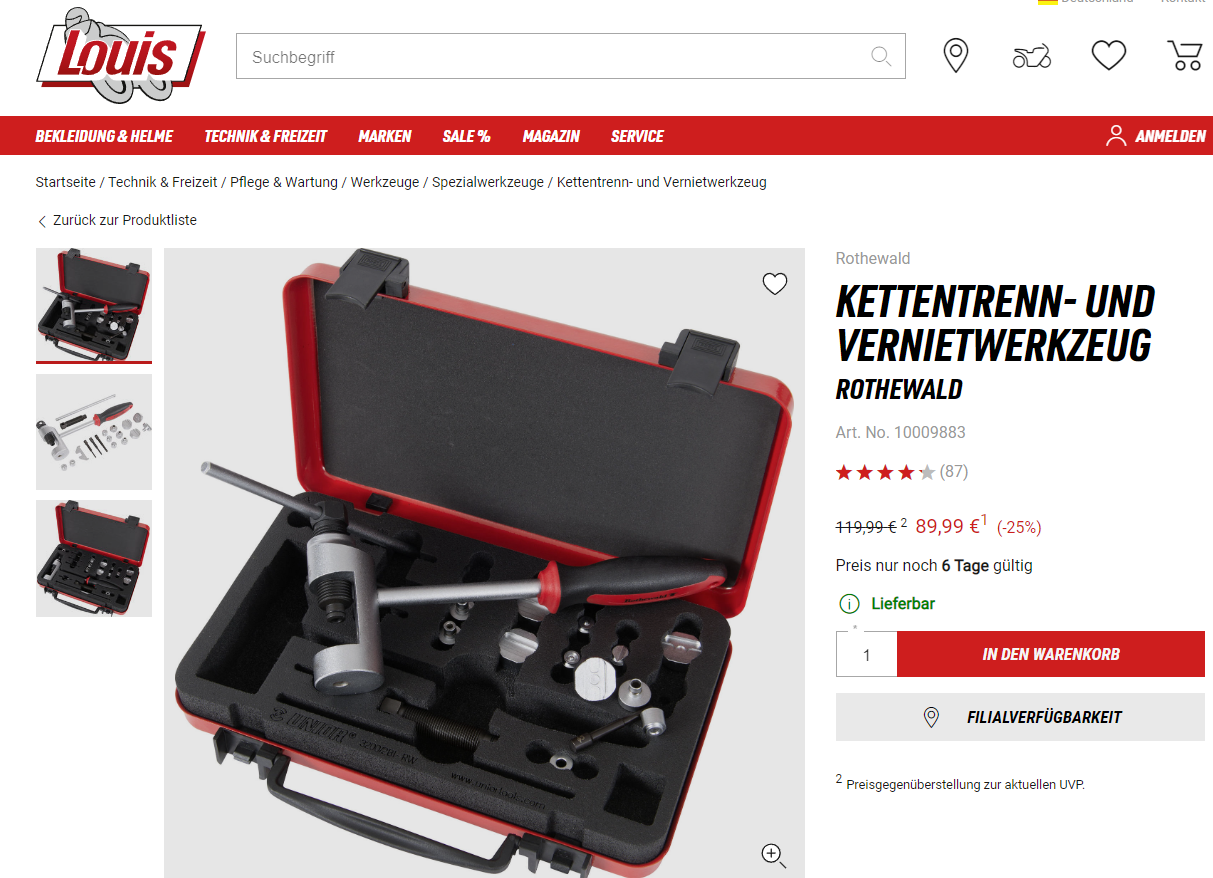This screenshot has width=1213, height=878.
Task: Open the store locator pin icon
Action: [956, 55]
